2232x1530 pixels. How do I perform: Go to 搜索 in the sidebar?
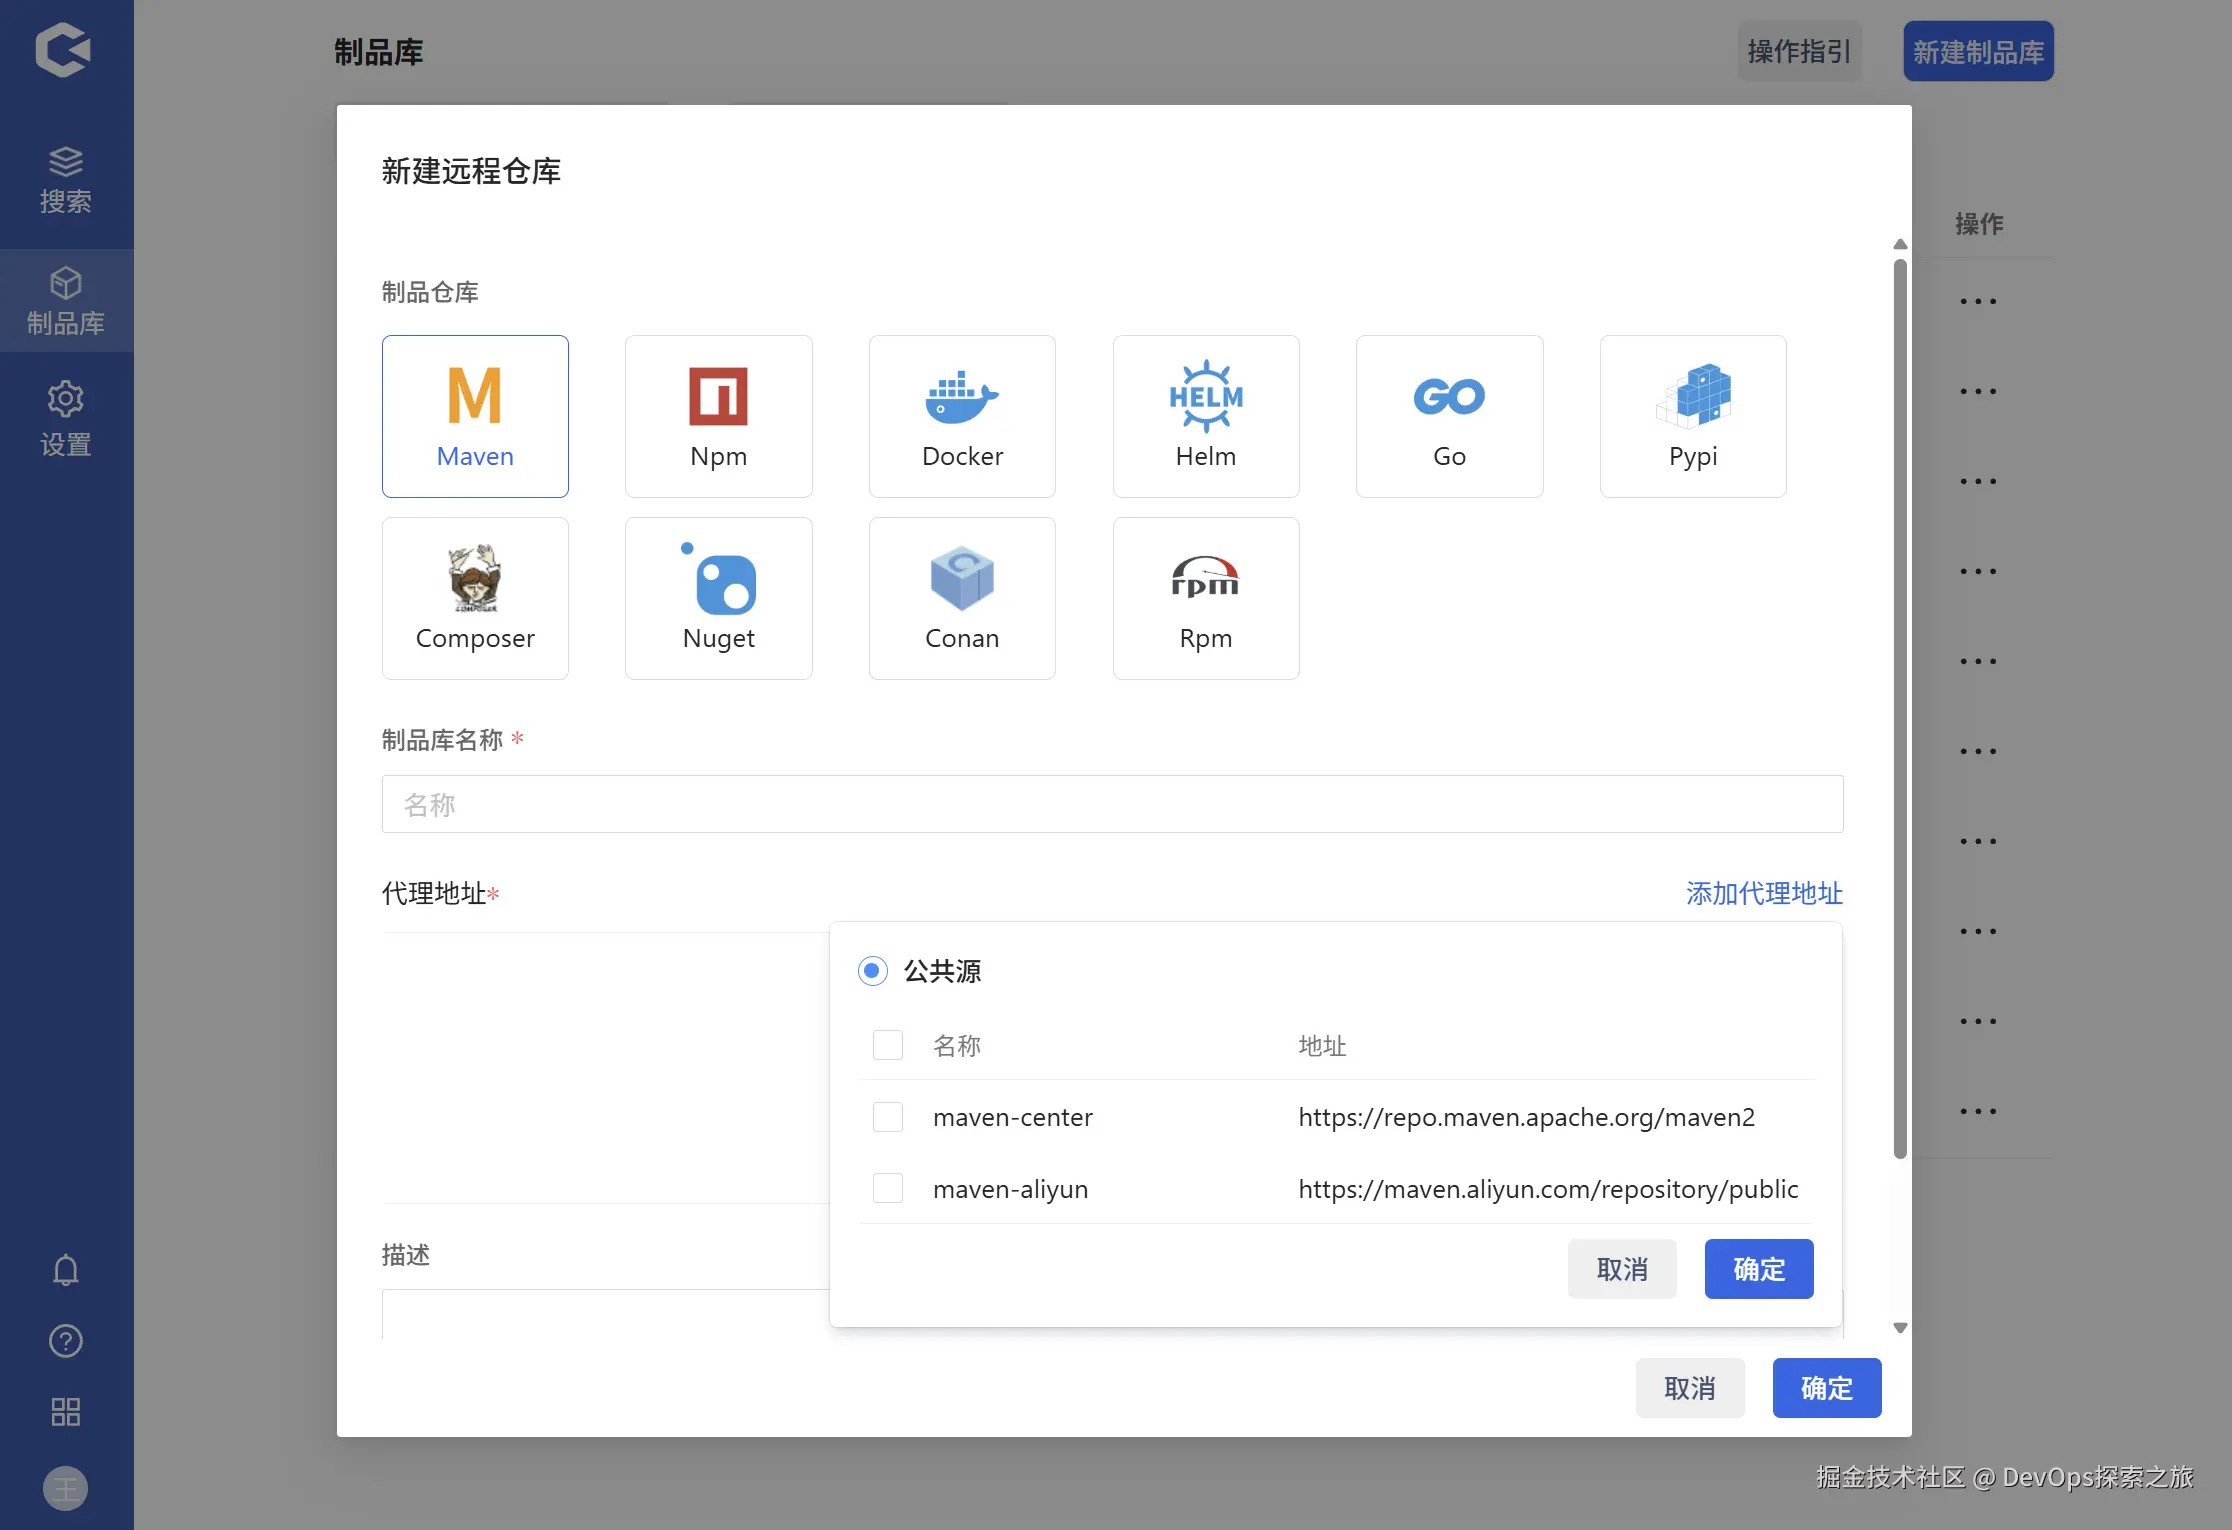point(65,180)
